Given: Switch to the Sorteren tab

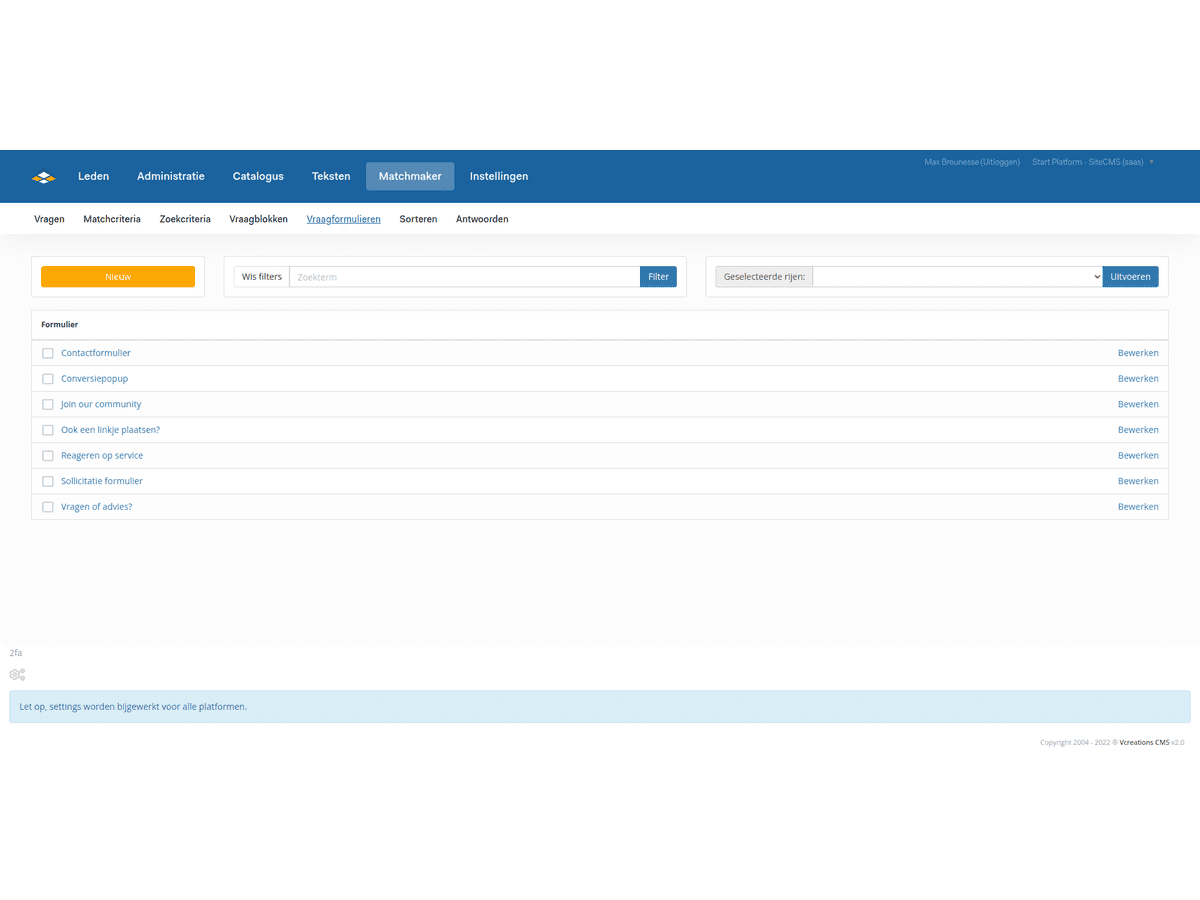Looking at the screenshot, I should tap(418, 219).
